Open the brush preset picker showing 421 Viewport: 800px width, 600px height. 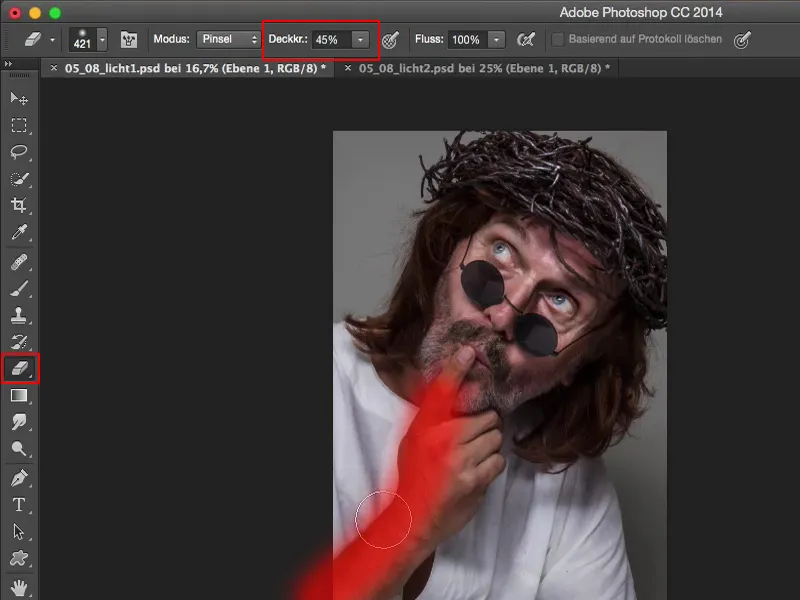coord(88,39)
